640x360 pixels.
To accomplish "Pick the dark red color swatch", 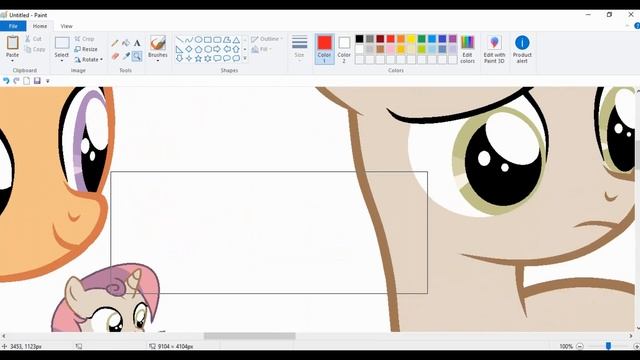I will [x=380, y=39].
